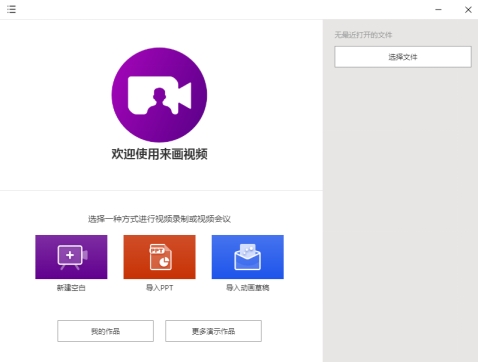Click the 导入动画草稿 label
Viewport: 478px width, 363px height.
(x=248, y=288)
